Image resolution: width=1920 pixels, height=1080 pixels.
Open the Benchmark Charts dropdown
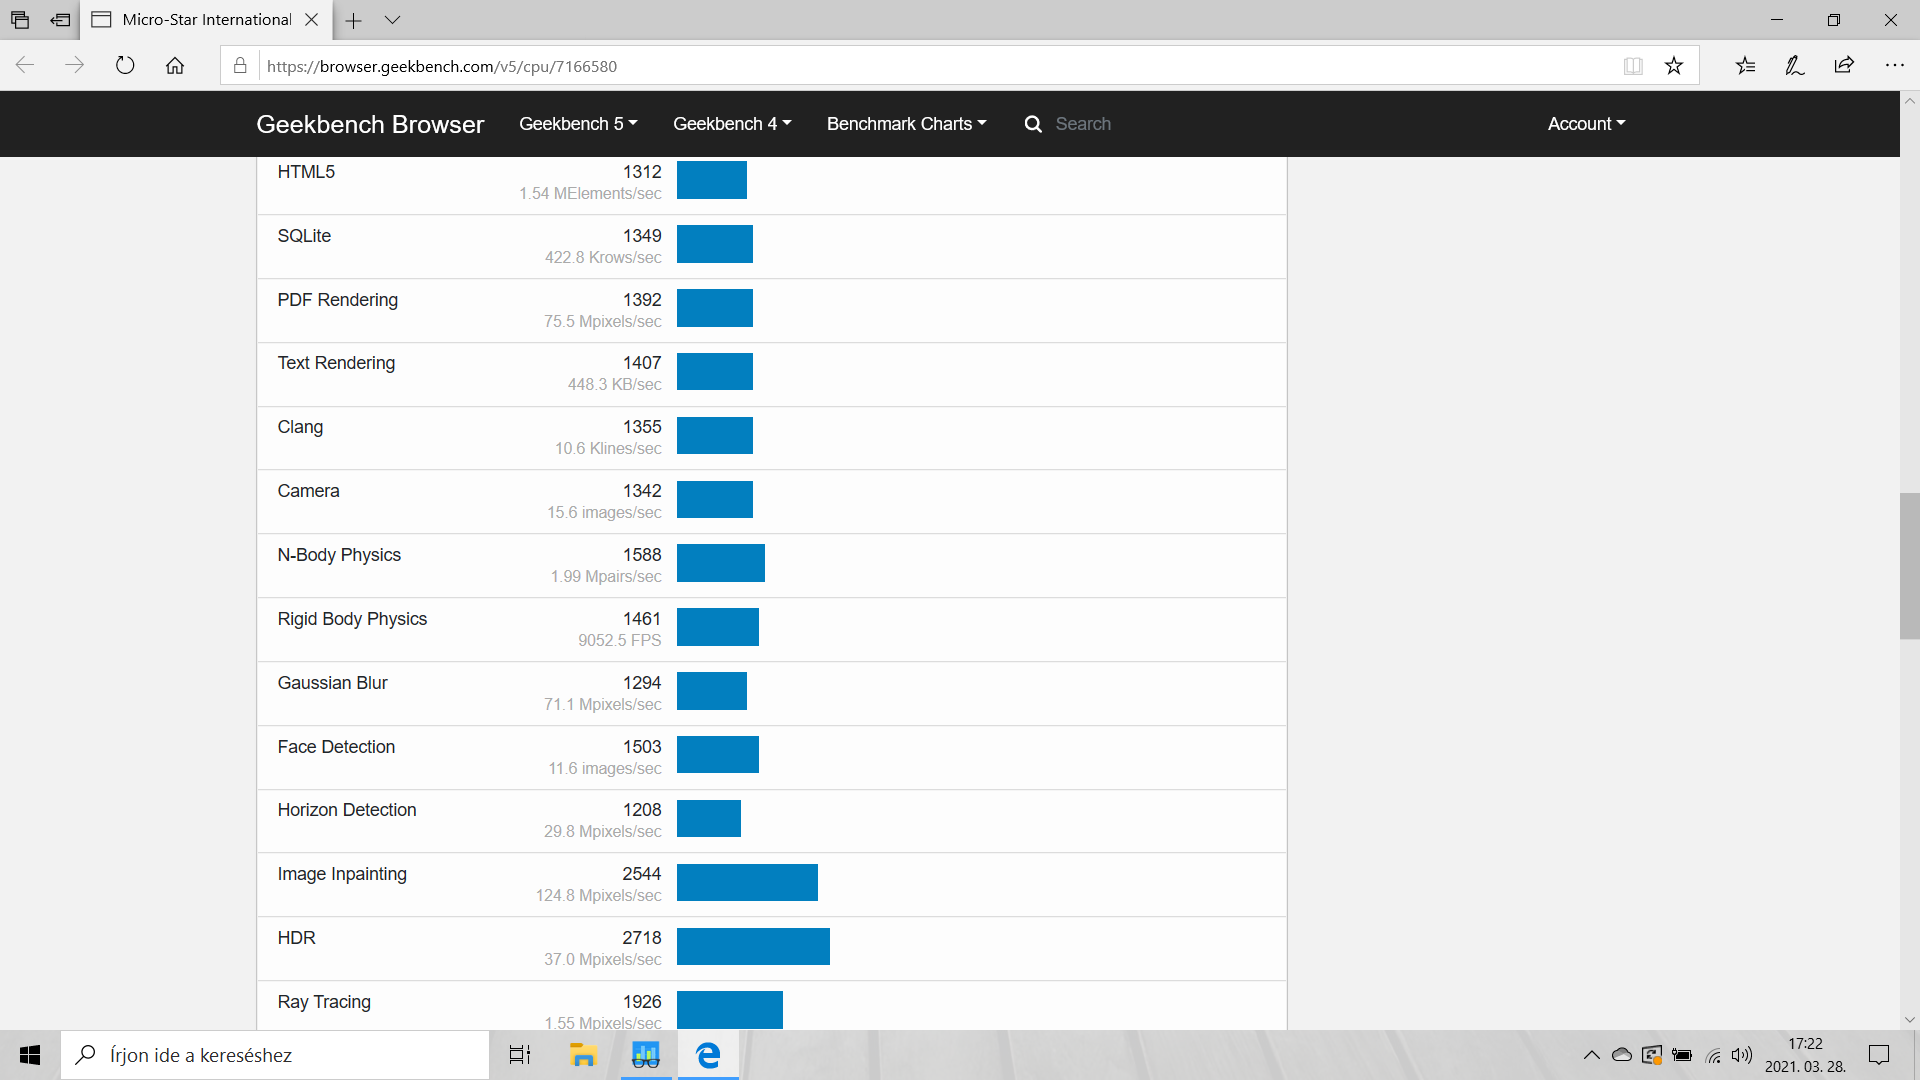[x=906, y=124]
